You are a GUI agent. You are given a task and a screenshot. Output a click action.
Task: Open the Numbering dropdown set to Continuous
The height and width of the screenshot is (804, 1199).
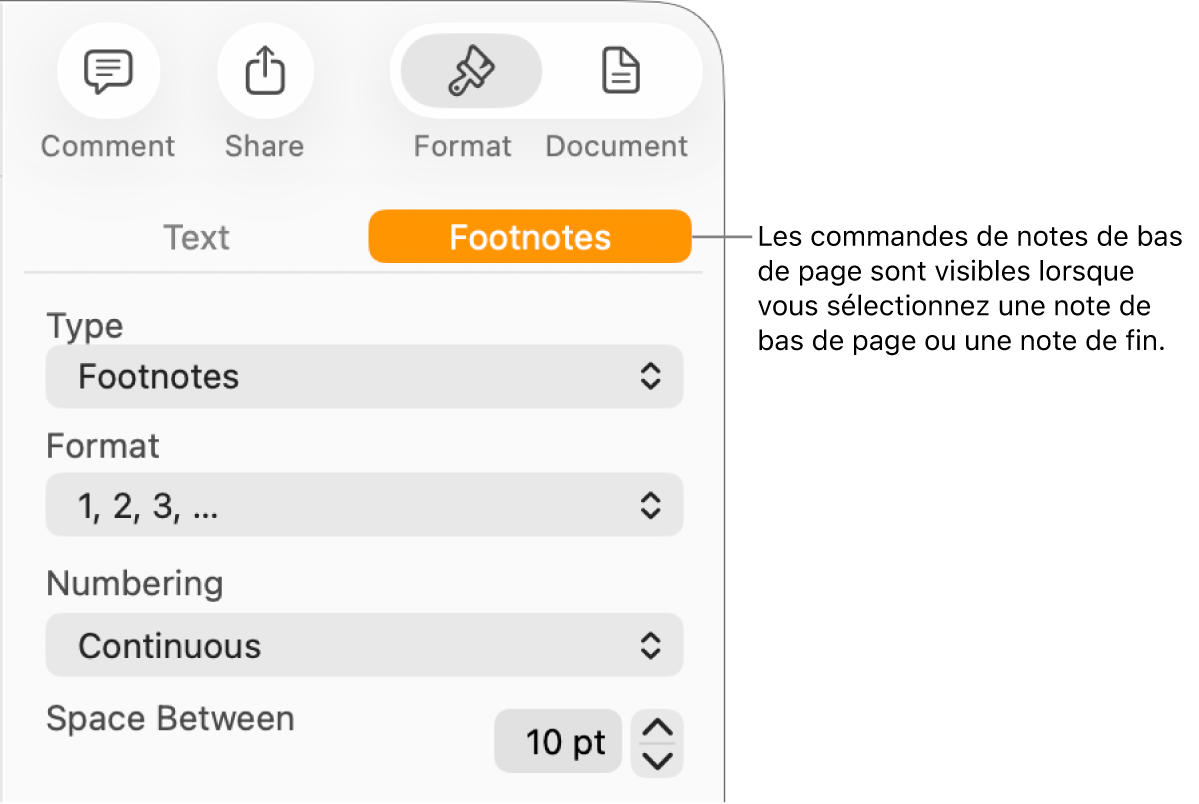tap(364, 645)
